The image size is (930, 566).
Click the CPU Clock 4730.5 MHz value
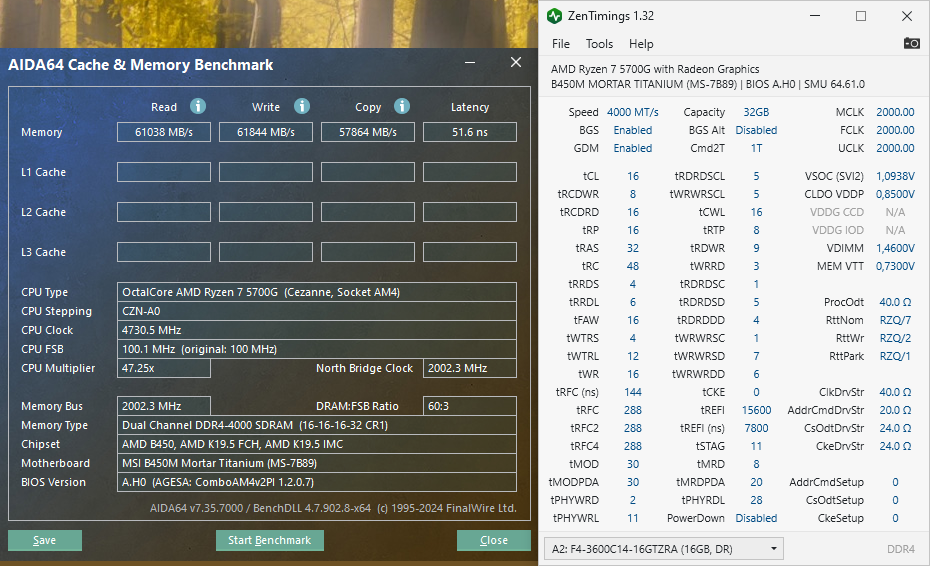click(x=317, y=330)
